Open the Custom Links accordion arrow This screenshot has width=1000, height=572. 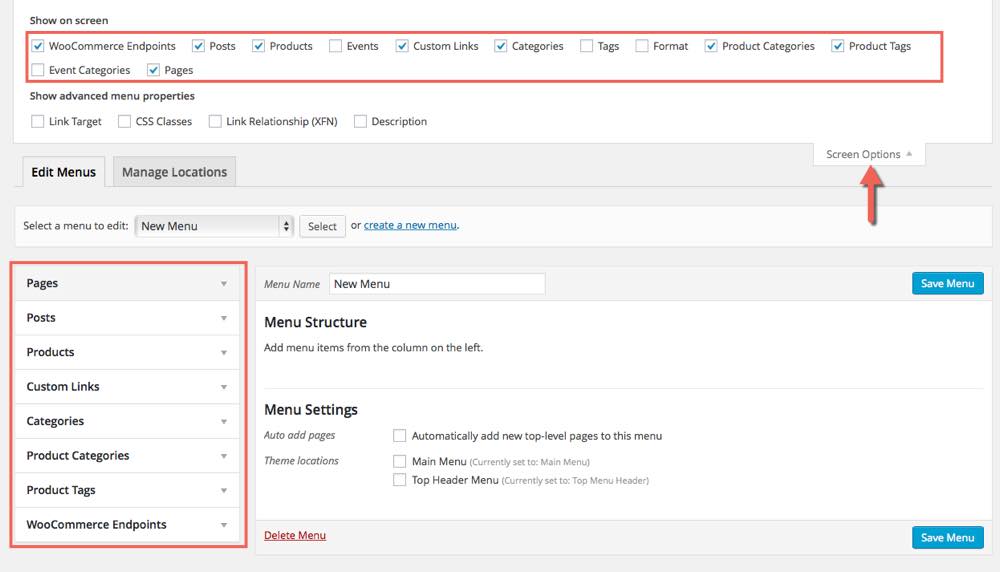click(224, 387)
